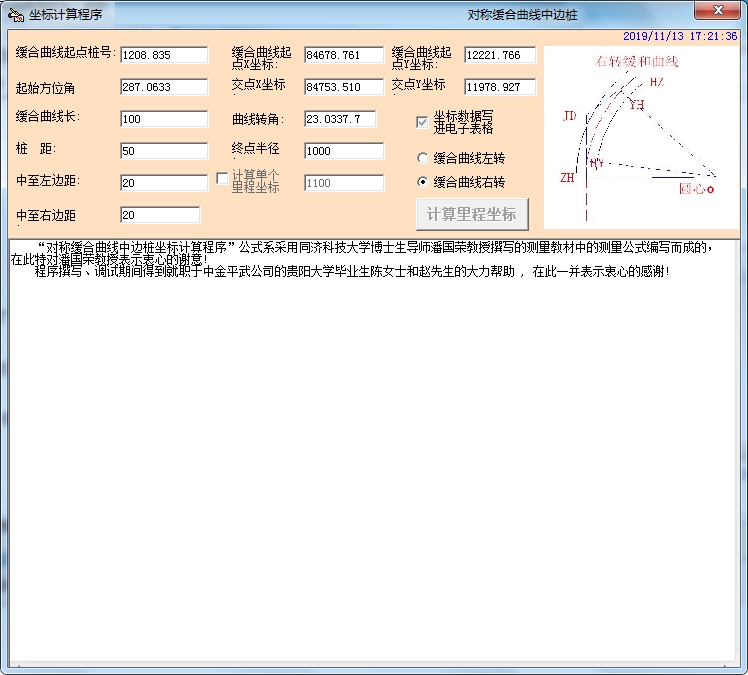748x675 pixels.
Task: Click the 缓合曲线长 input box
Action: coord(164,119)
